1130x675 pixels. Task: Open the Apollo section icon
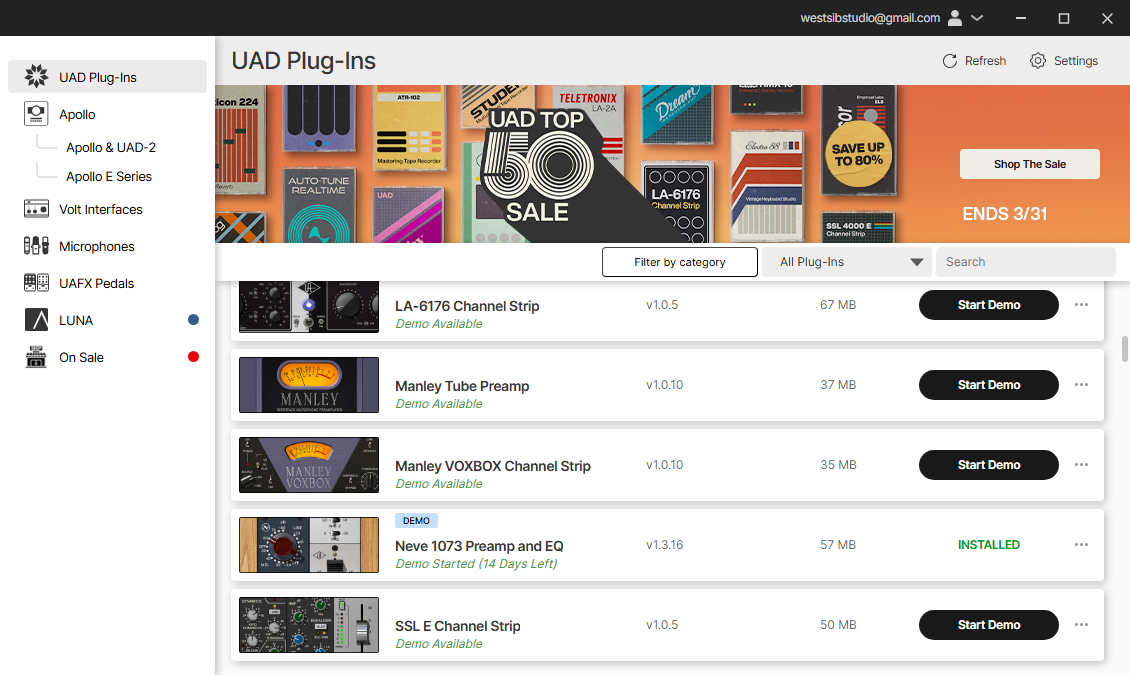36,114
